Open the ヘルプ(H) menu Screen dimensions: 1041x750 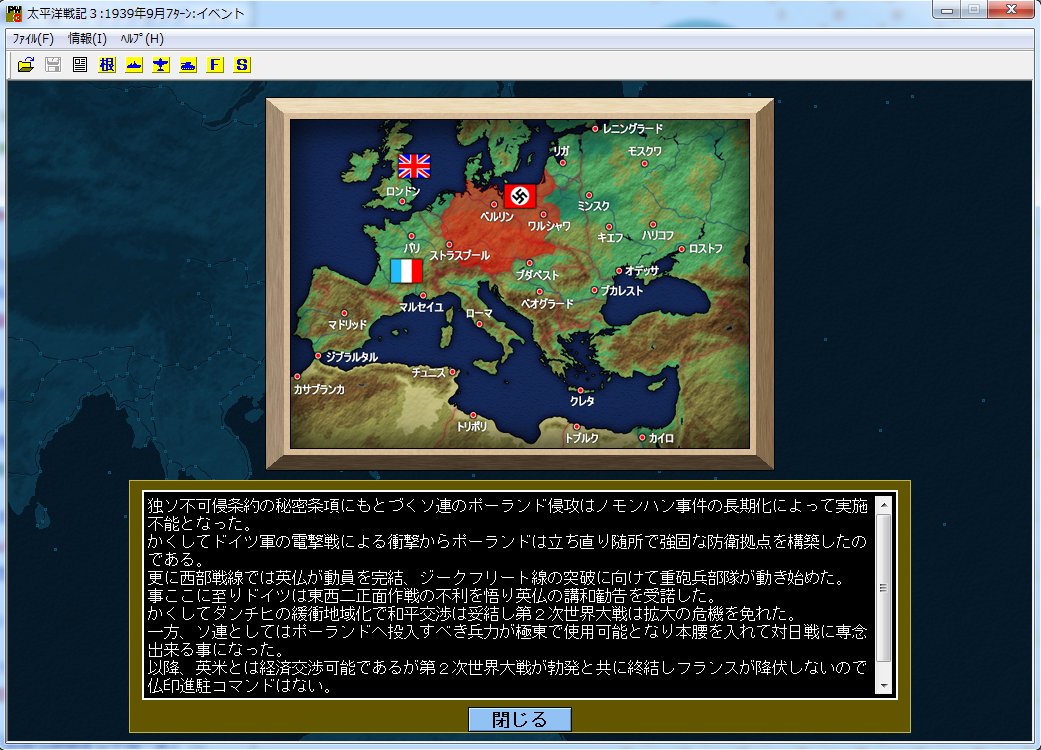click(142, 38)
